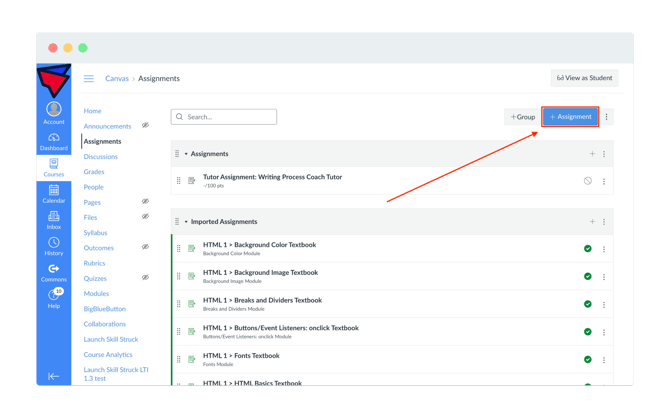Open Discussions in the course menu
The height and width of the screenshot is (418, 670).
click(100, 157)
